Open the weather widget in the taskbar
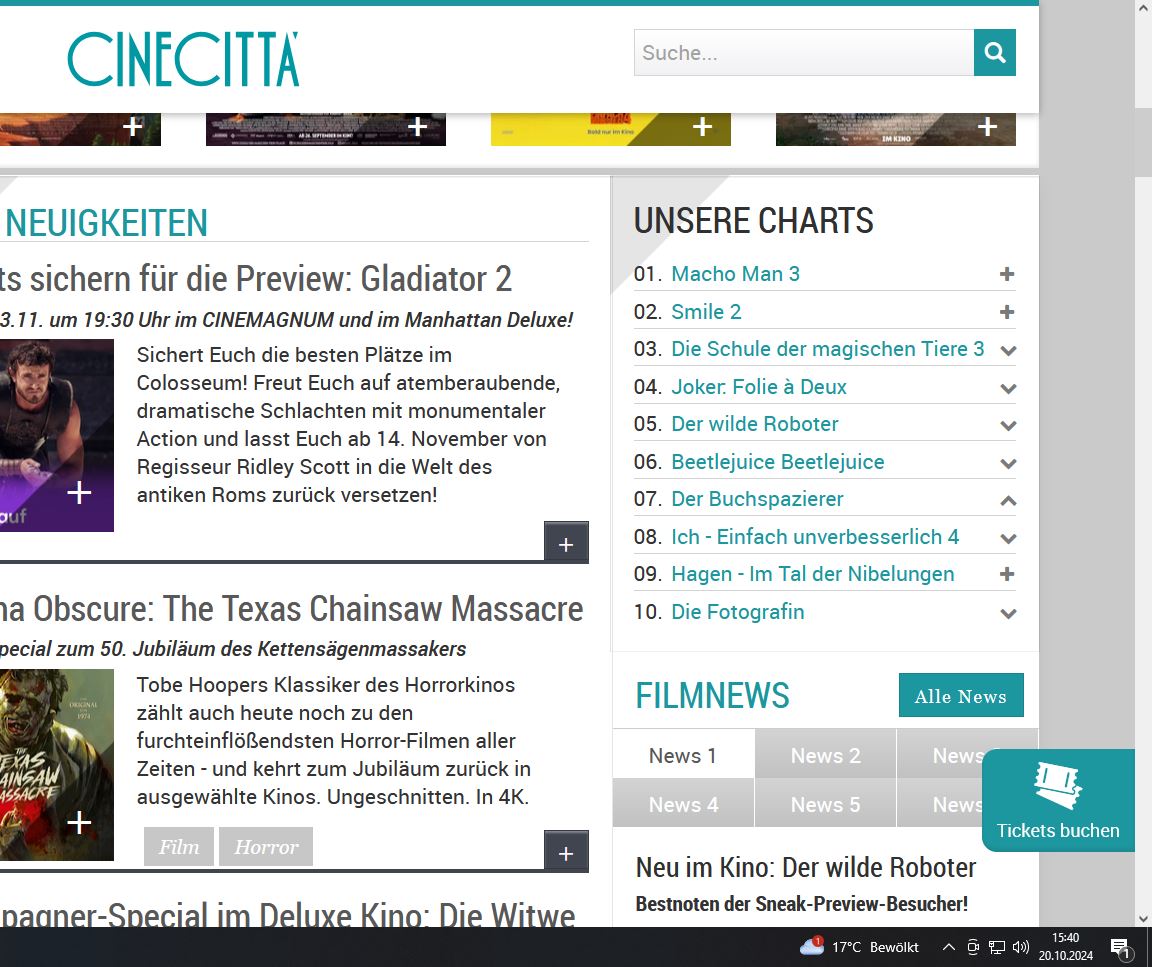Screen dimensions: 1152x967 860,946
